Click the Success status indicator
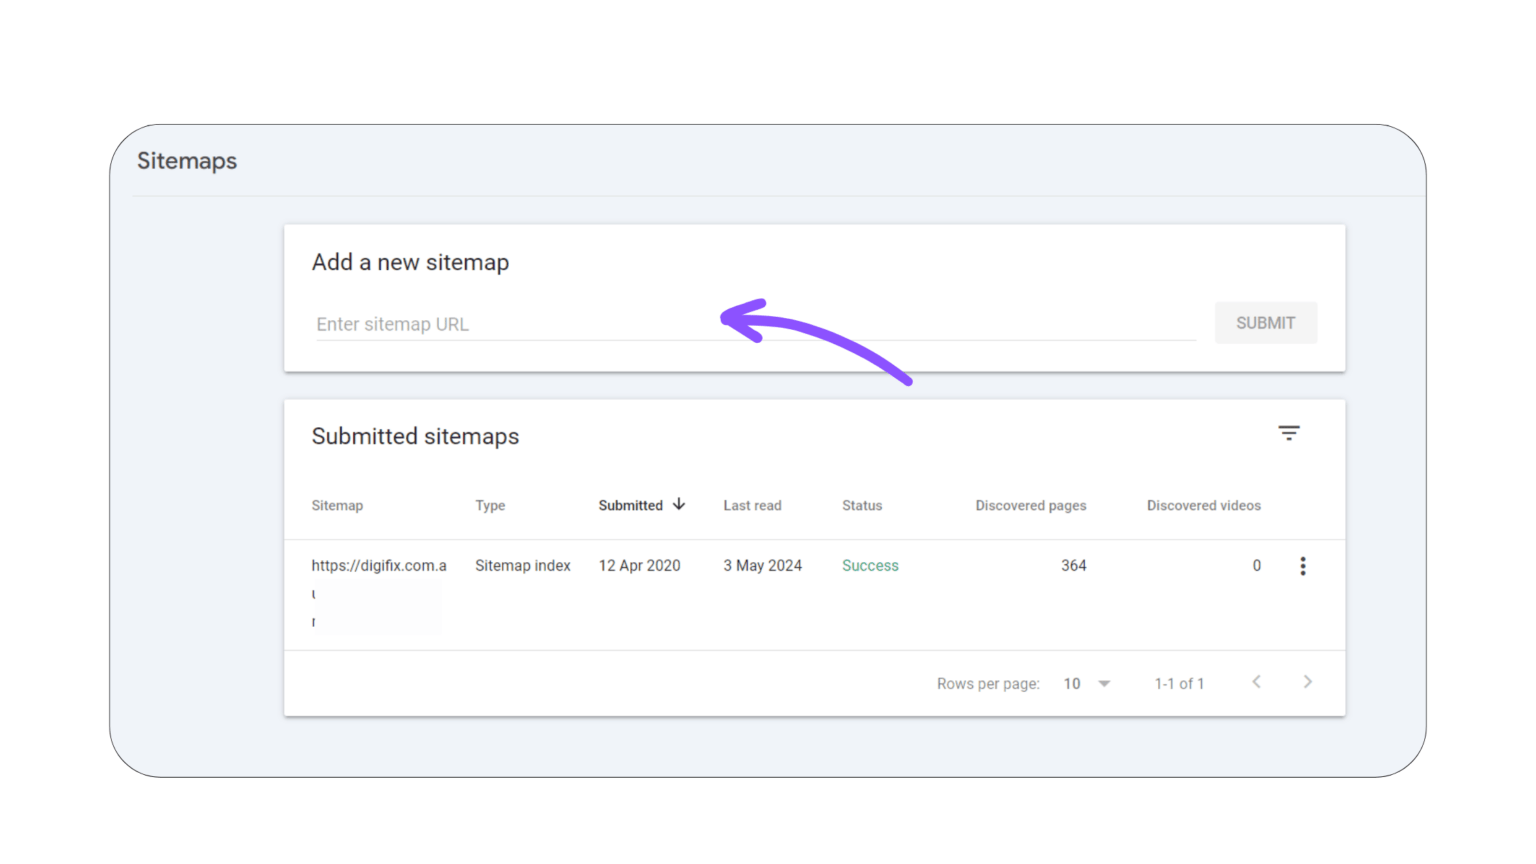This screenshot has height=864, width=1536. click(869, 565)
